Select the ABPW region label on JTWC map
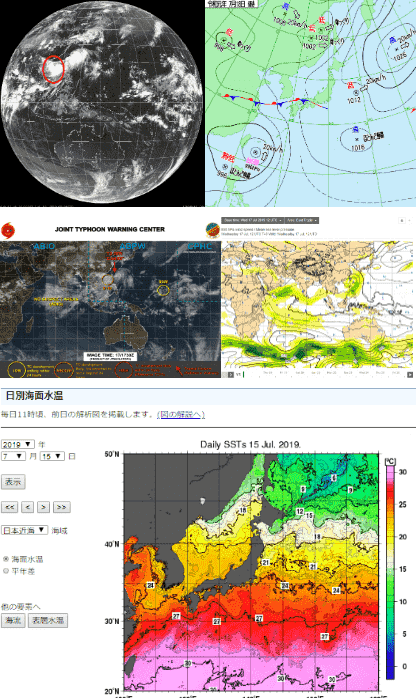Viewport: 416px width, 698px height. pos(133,246)
